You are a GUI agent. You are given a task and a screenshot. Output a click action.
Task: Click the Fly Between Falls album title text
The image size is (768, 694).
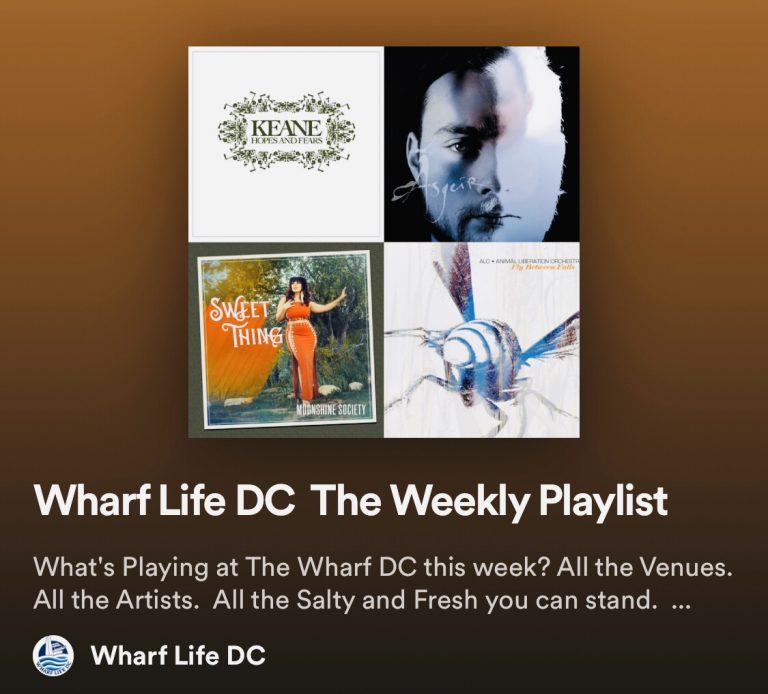tap(545, 268)
